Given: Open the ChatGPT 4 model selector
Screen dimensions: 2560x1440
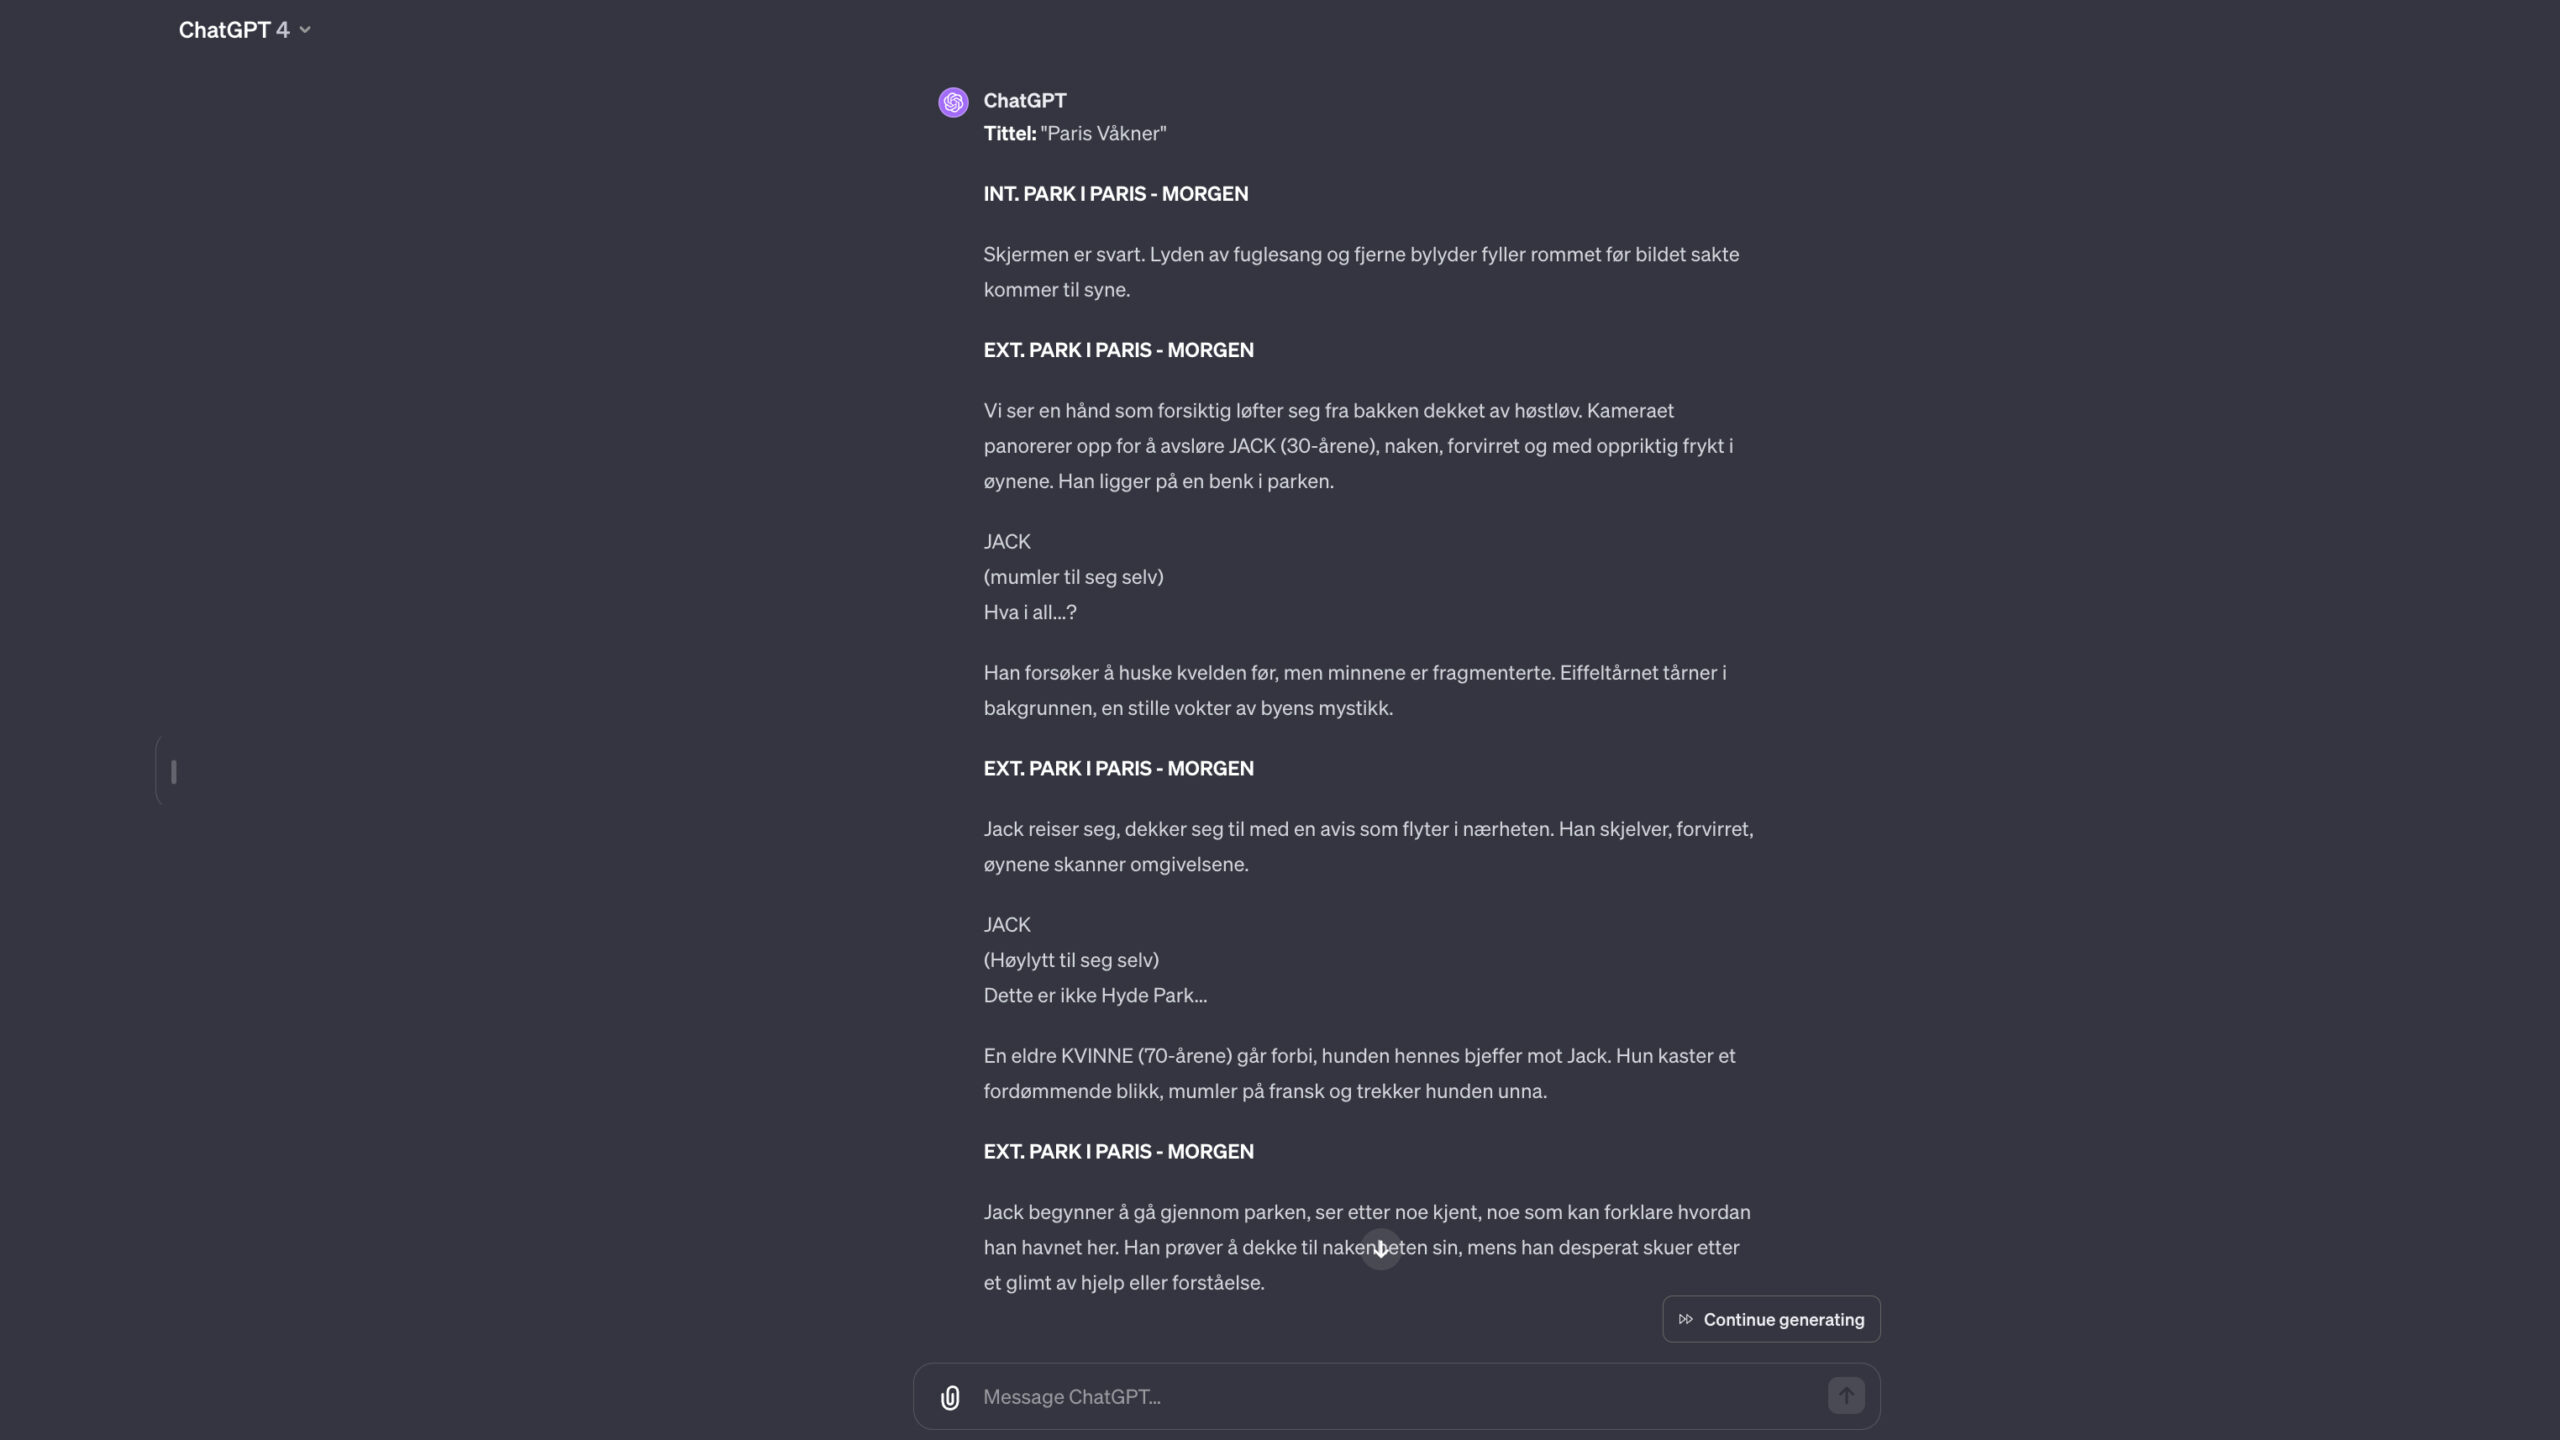Looking at the screenshot, I should [244, 30].
